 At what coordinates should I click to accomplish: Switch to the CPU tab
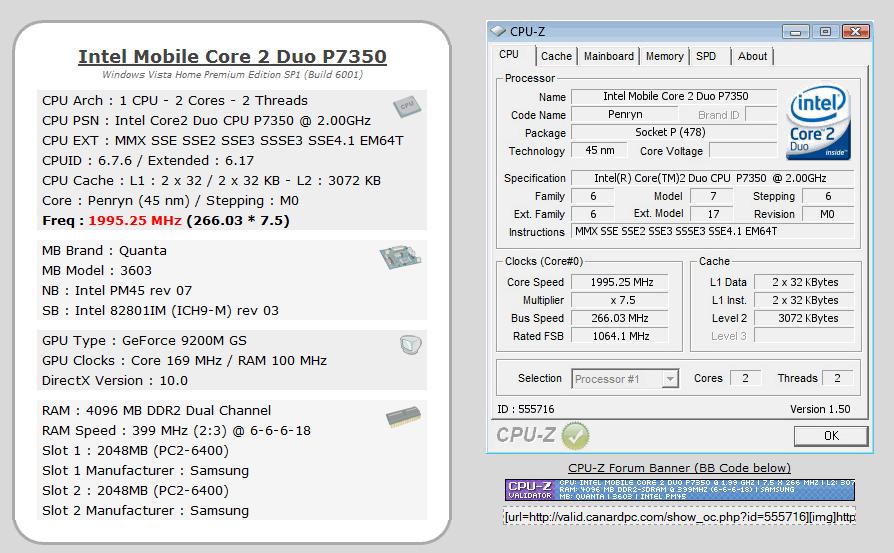click(509, 55)
